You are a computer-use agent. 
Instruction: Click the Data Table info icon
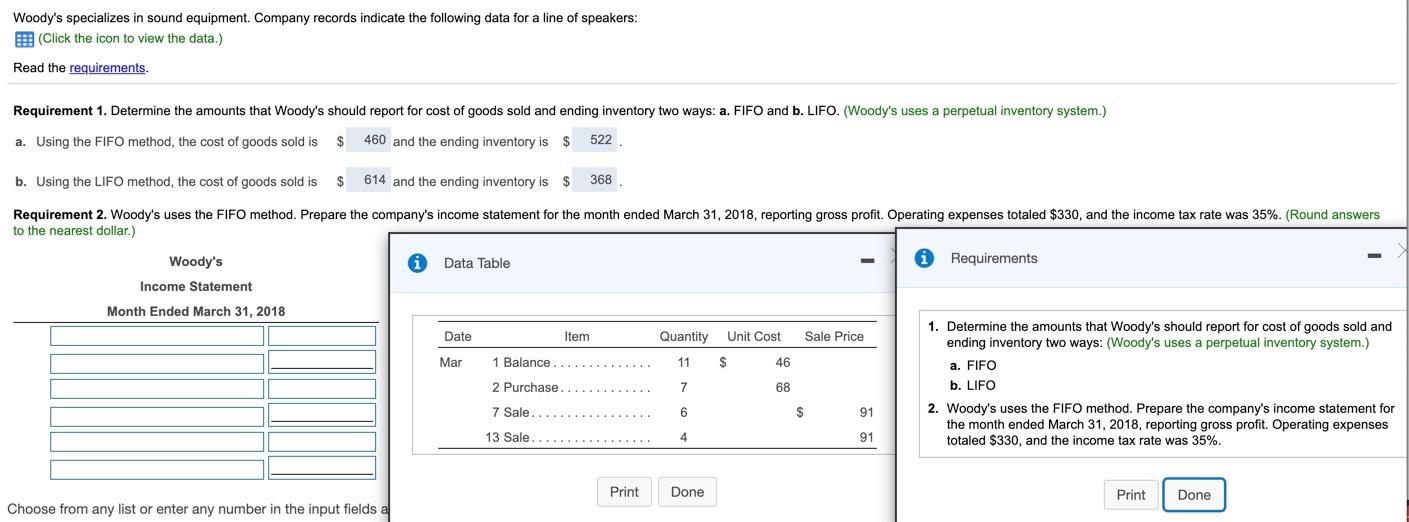(419, 263)
